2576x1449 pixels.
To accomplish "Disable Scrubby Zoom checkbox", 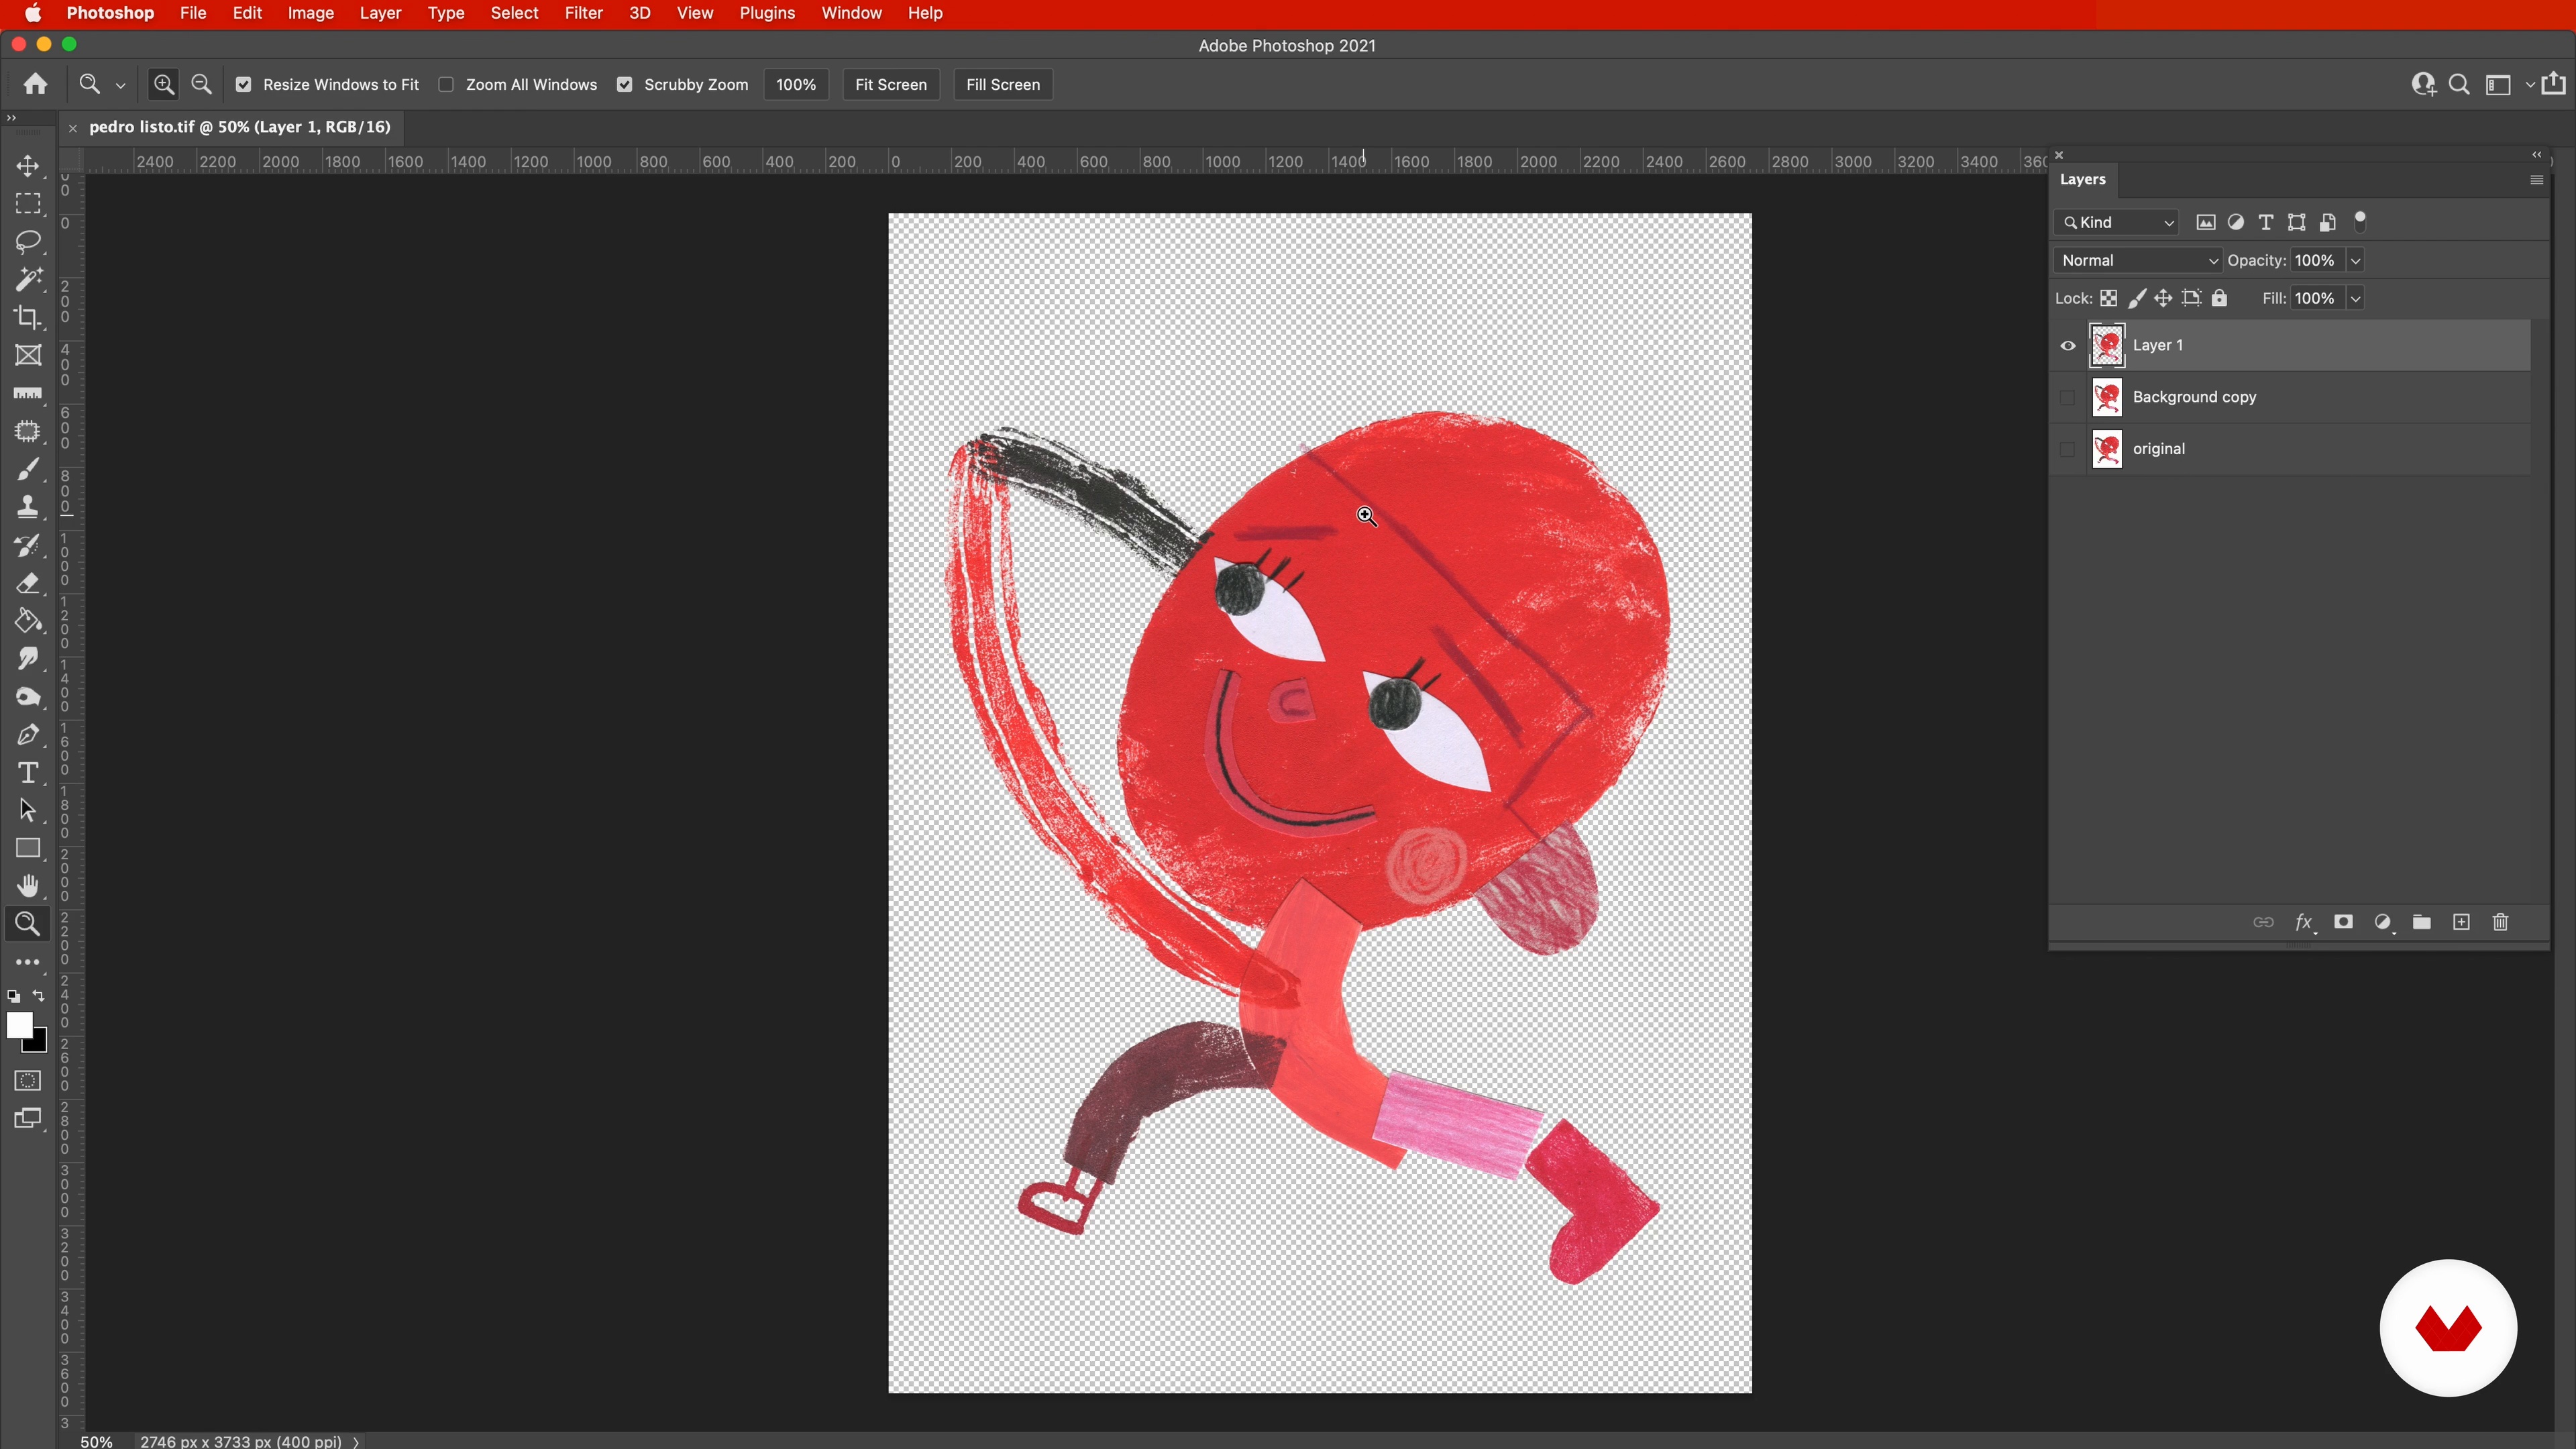I will pos(625,85).
